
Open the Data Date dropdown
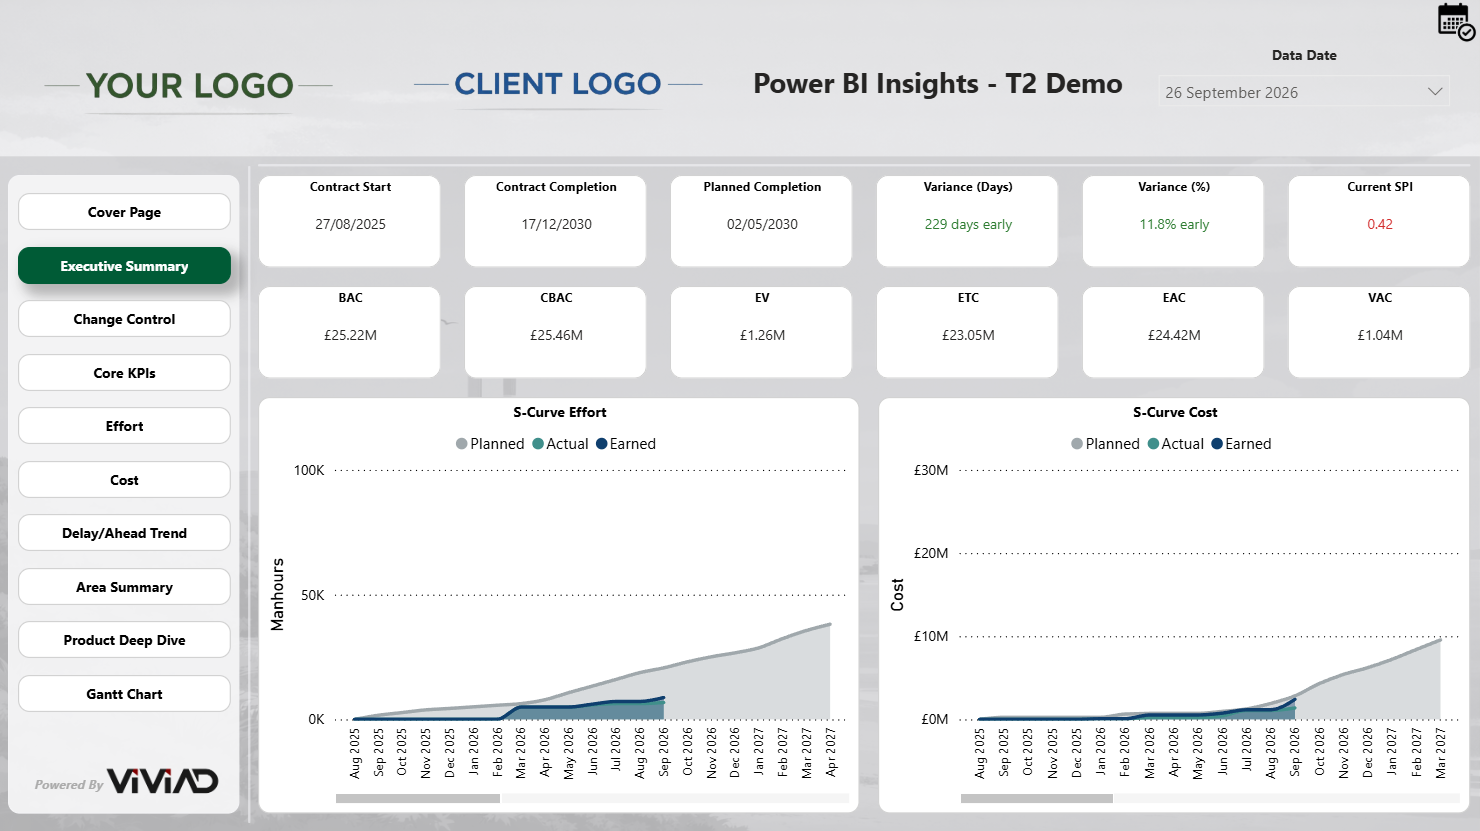[x=1302, y=92]
